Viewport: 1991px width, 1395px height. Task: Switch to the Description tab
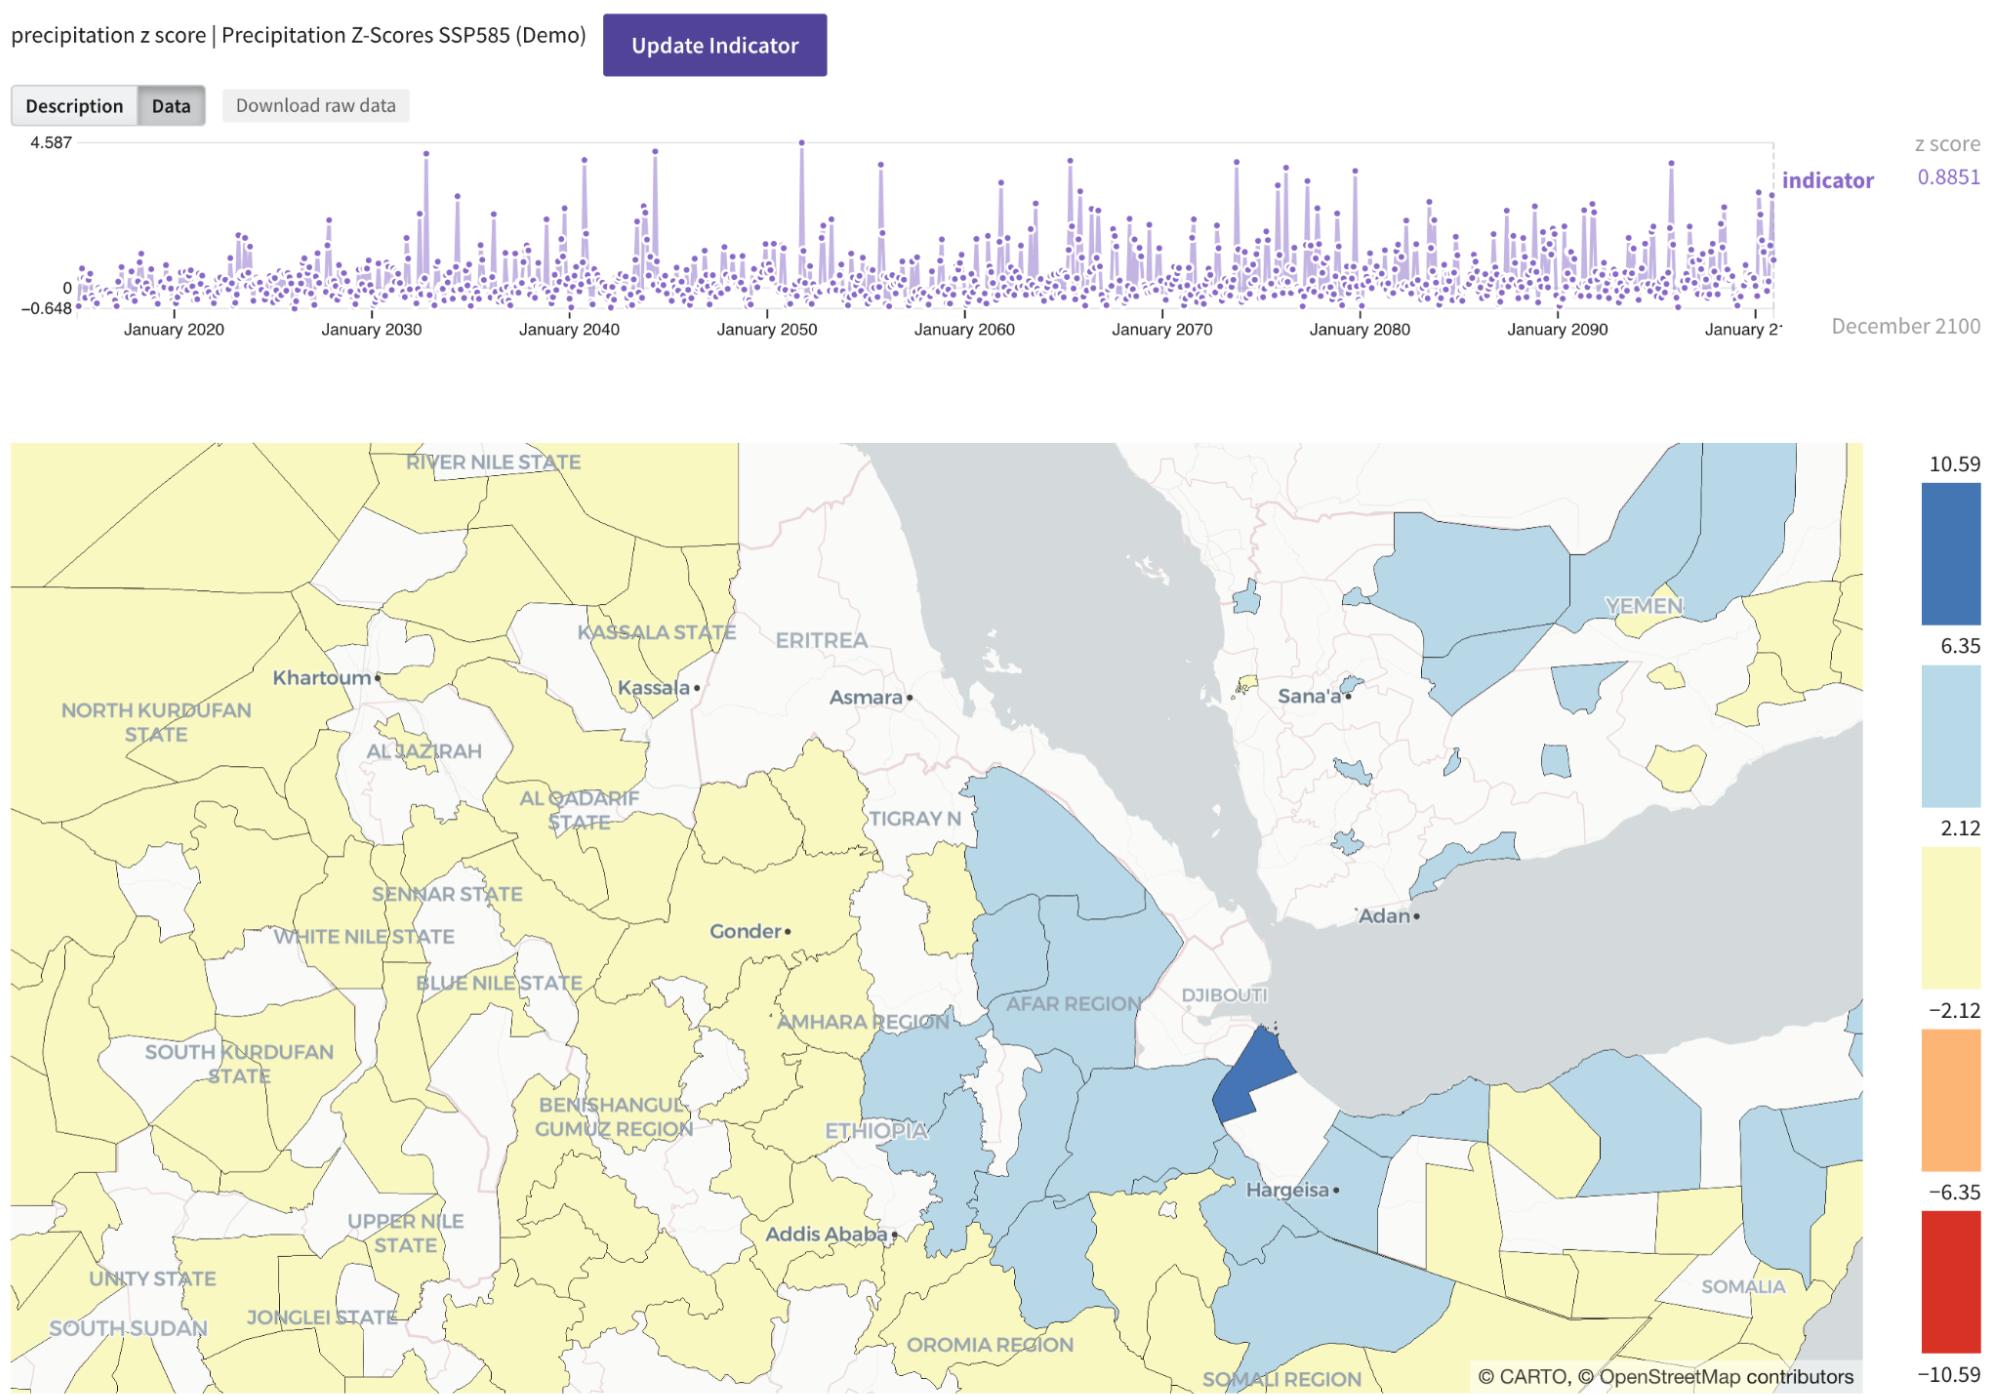pos(74,106)
